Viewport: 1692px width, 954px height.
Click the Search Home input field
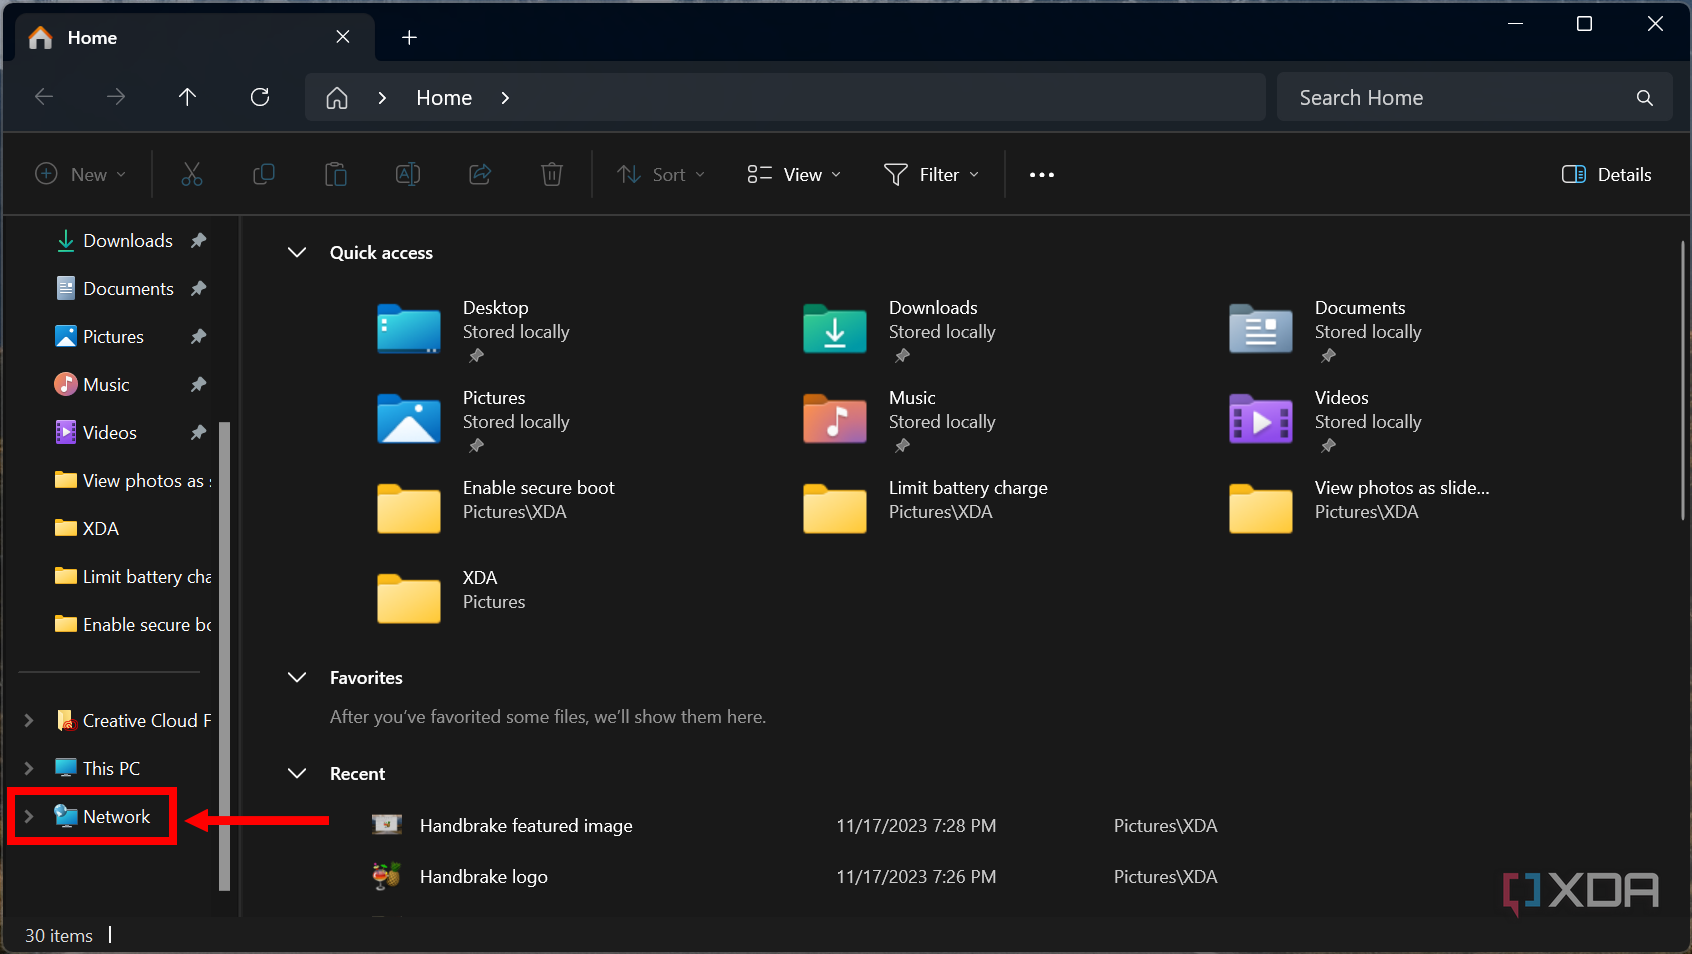pos(1450,98)
